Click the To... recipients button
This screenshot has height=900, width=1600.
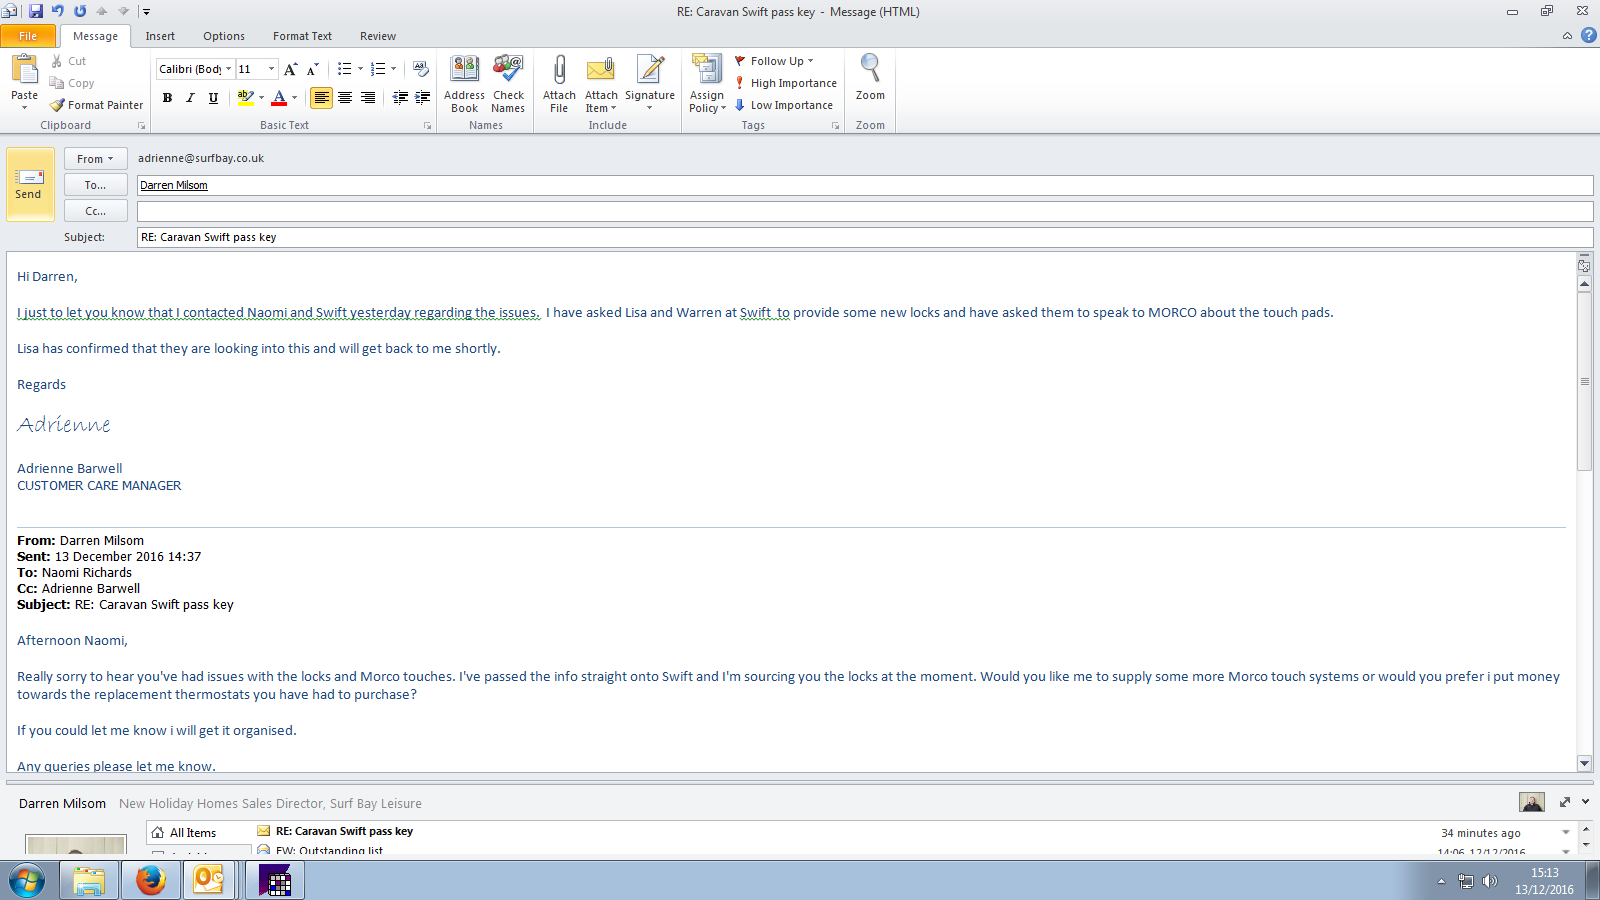pyautogui.click(x=95, y=185)
